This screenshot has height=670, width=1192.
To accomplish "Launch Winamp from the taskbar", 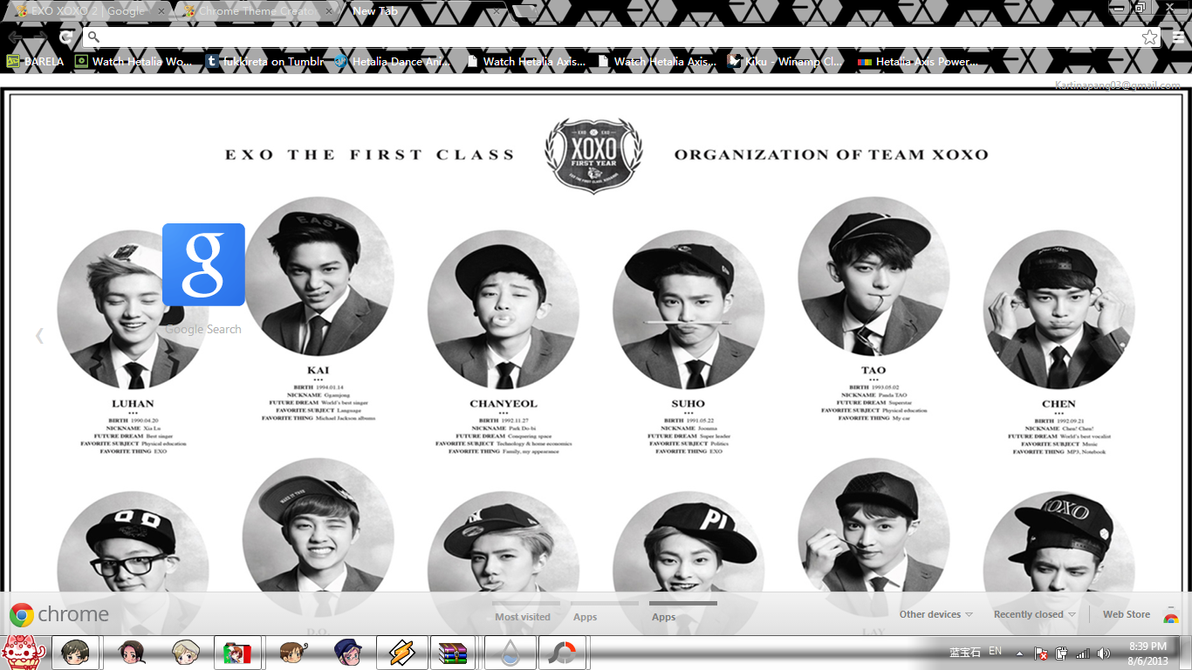I will pos(401,653).
